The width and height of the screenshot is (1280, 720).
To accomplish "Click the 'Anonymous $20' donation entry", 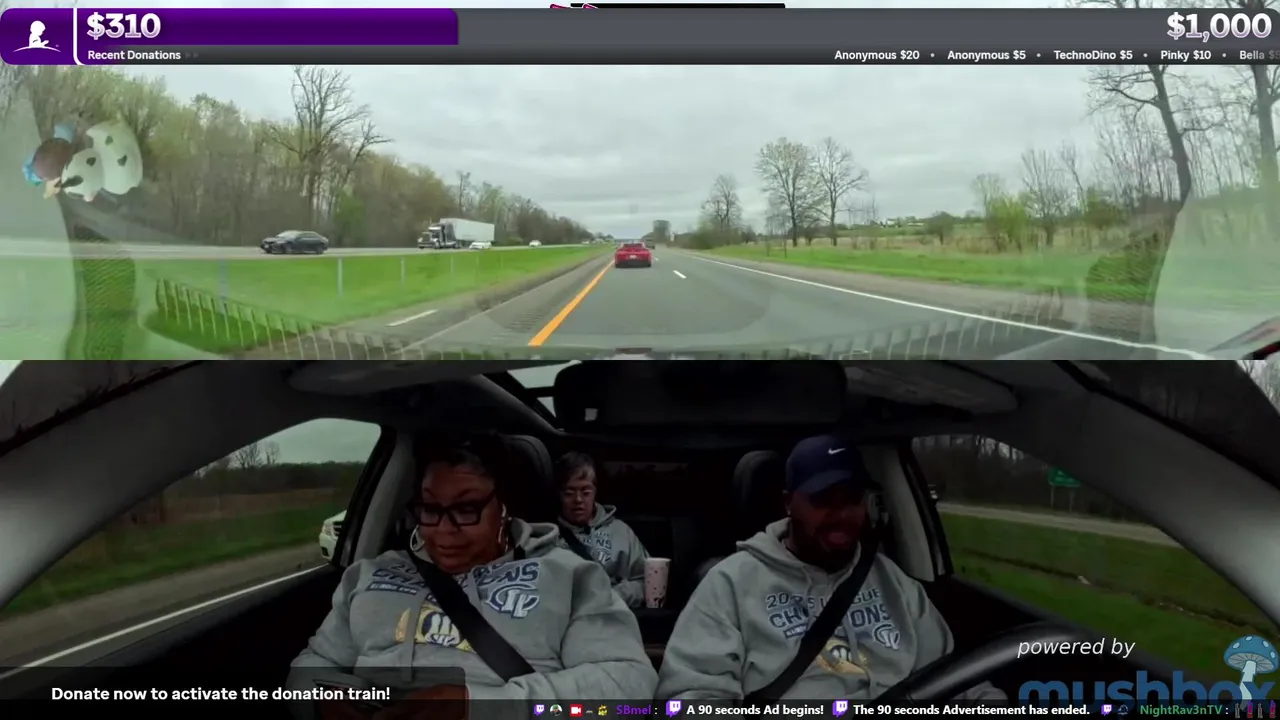I will pyautogui.click(x=877, y=55).
